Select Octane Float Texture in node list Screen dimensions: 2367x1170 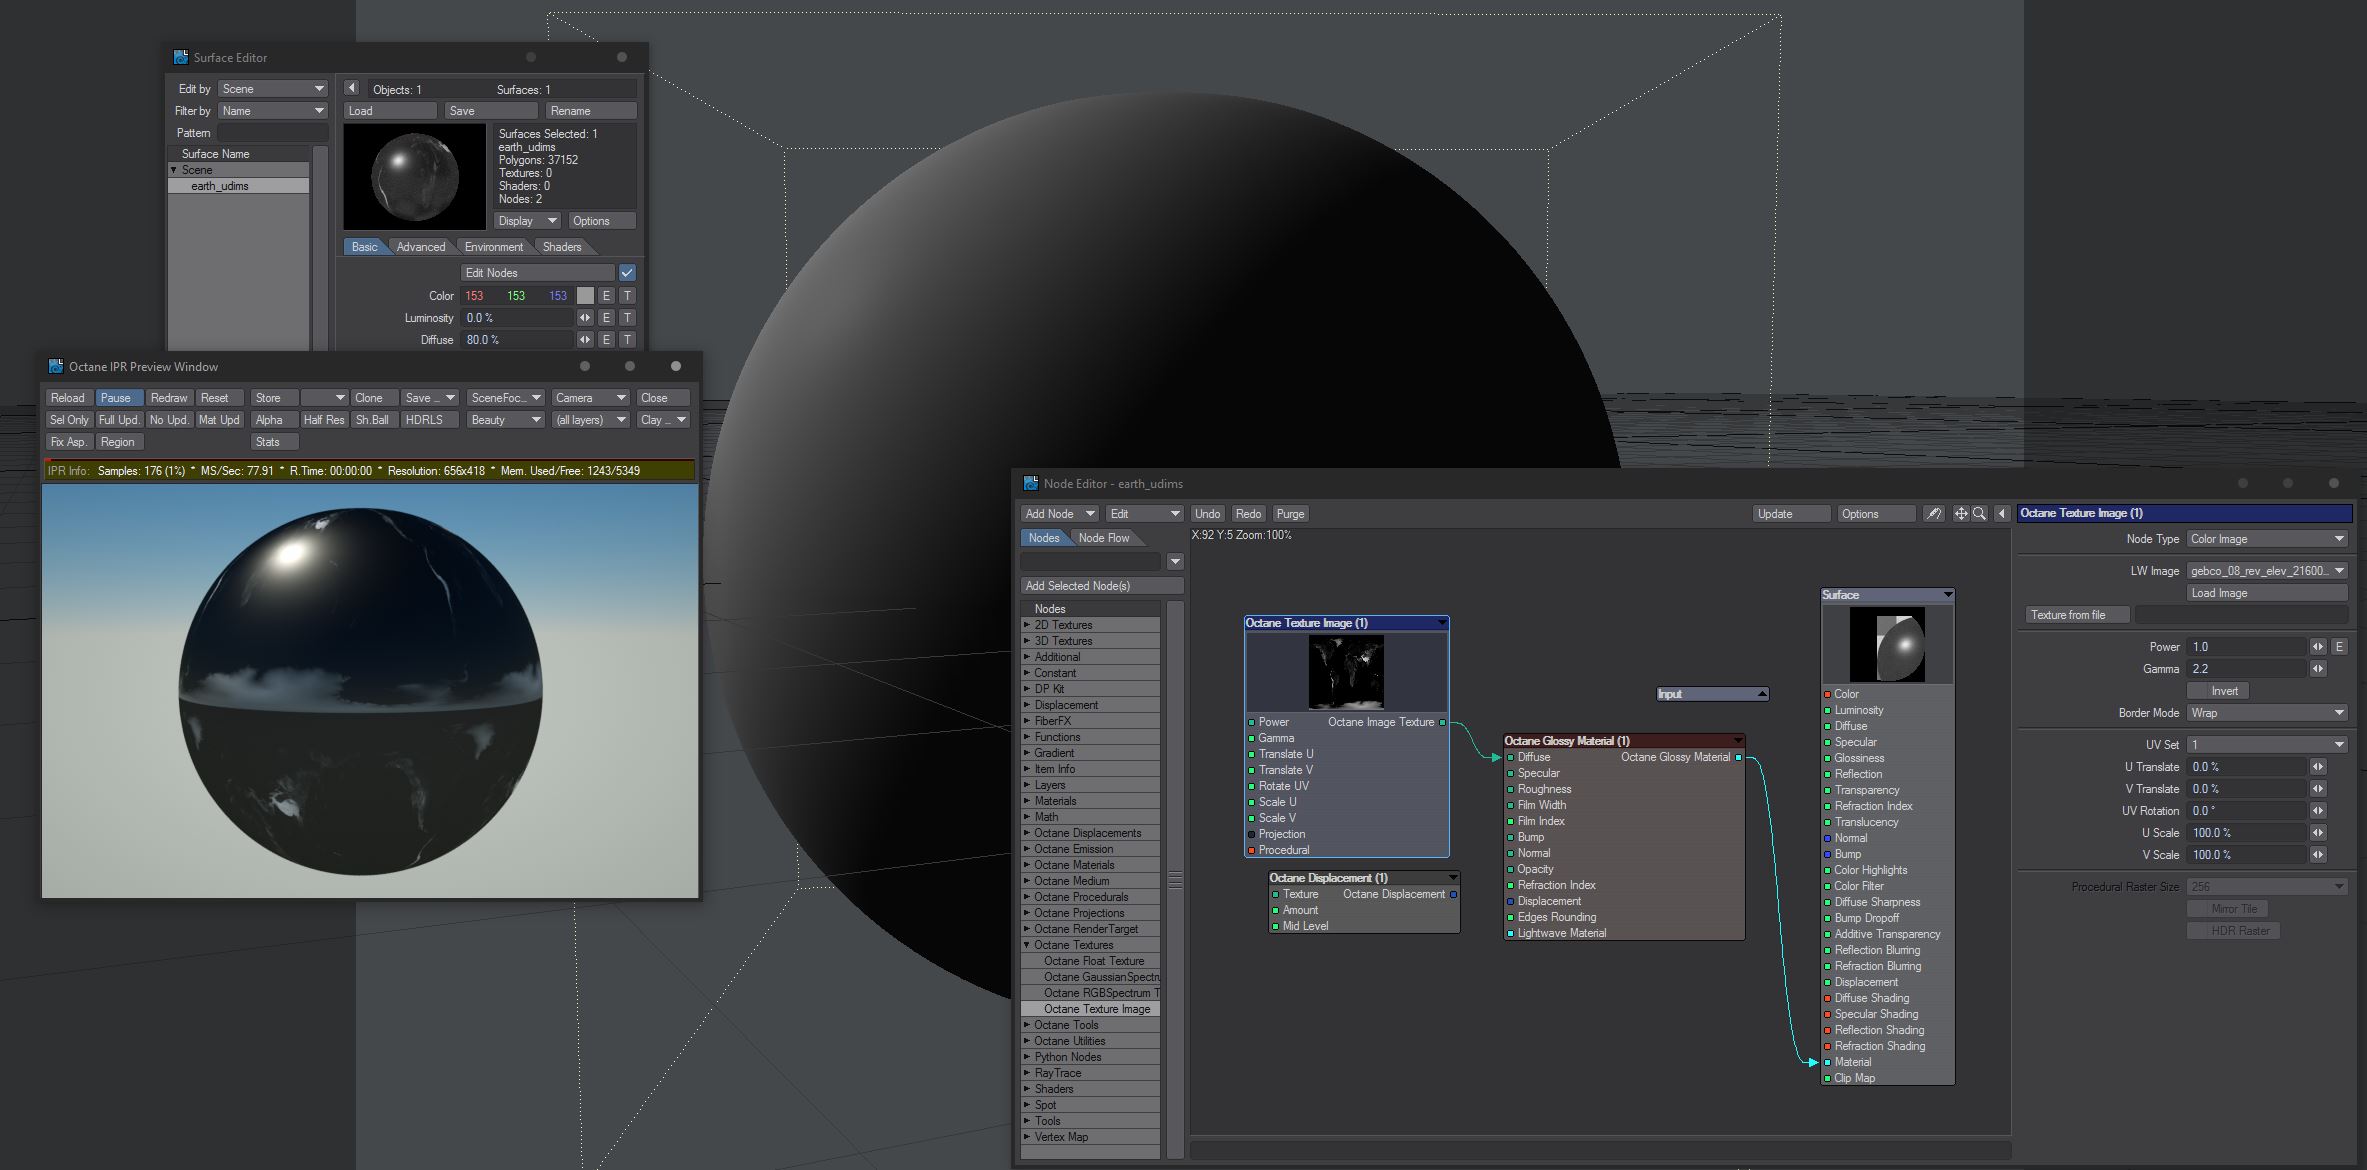point(1094,961)
